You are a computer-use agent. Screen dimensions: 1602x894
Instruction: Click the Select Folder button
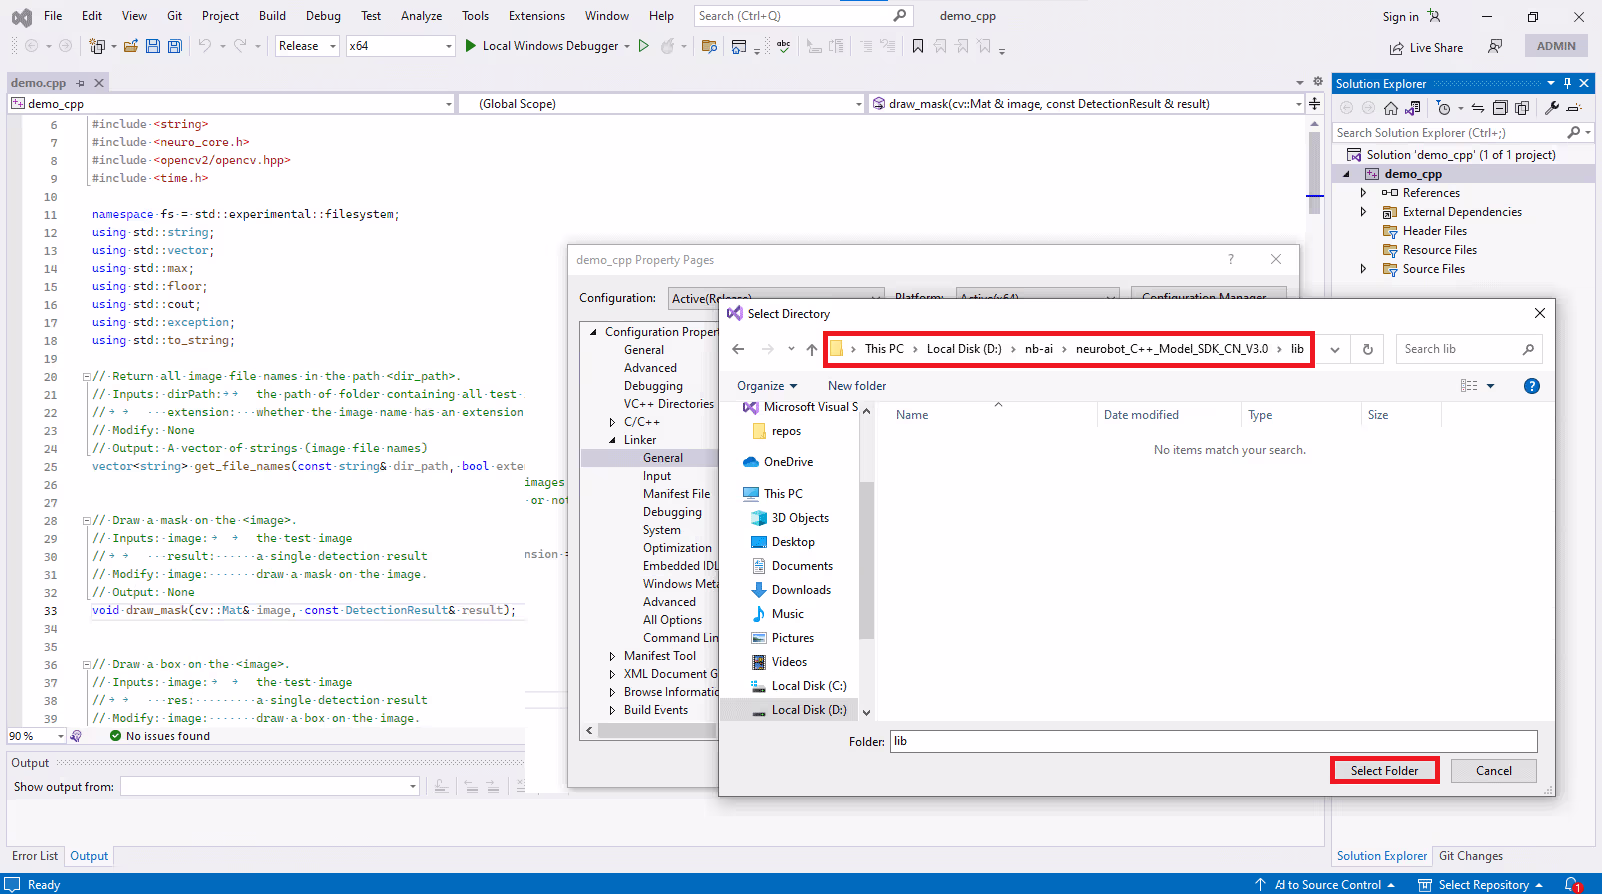pos(1384,771)
